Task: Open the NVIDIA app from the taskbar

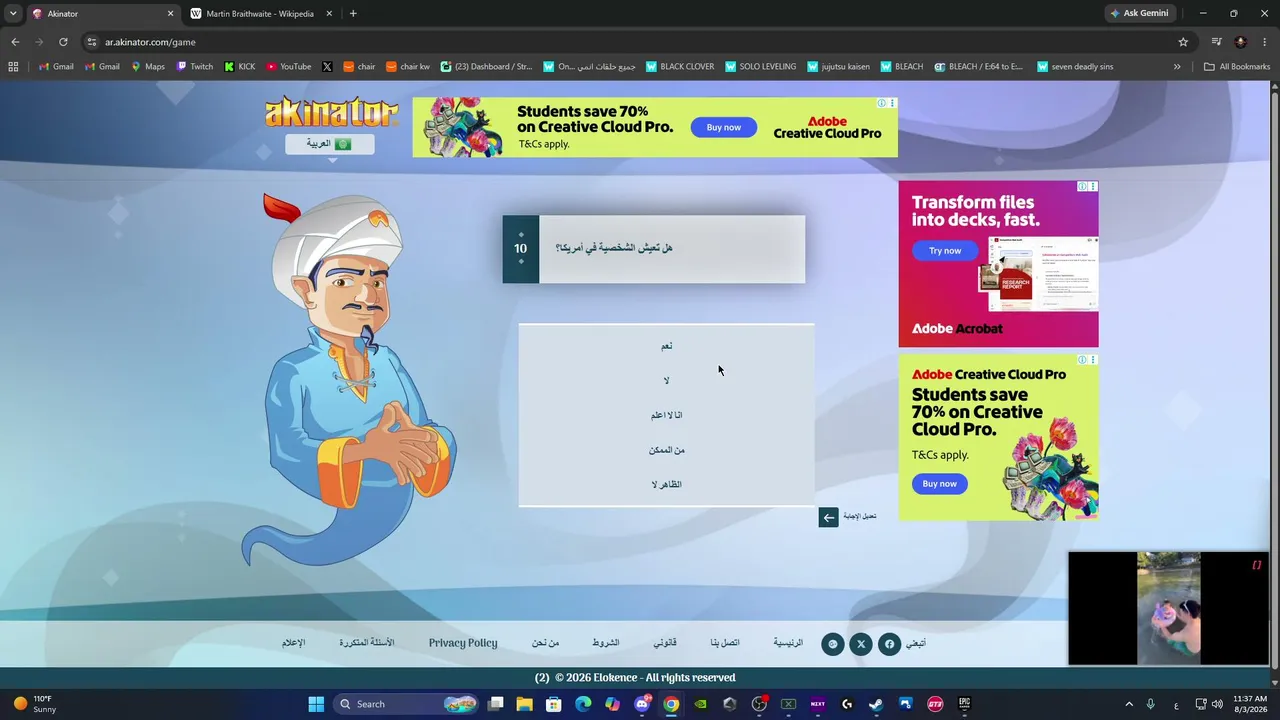Action: 700,704
